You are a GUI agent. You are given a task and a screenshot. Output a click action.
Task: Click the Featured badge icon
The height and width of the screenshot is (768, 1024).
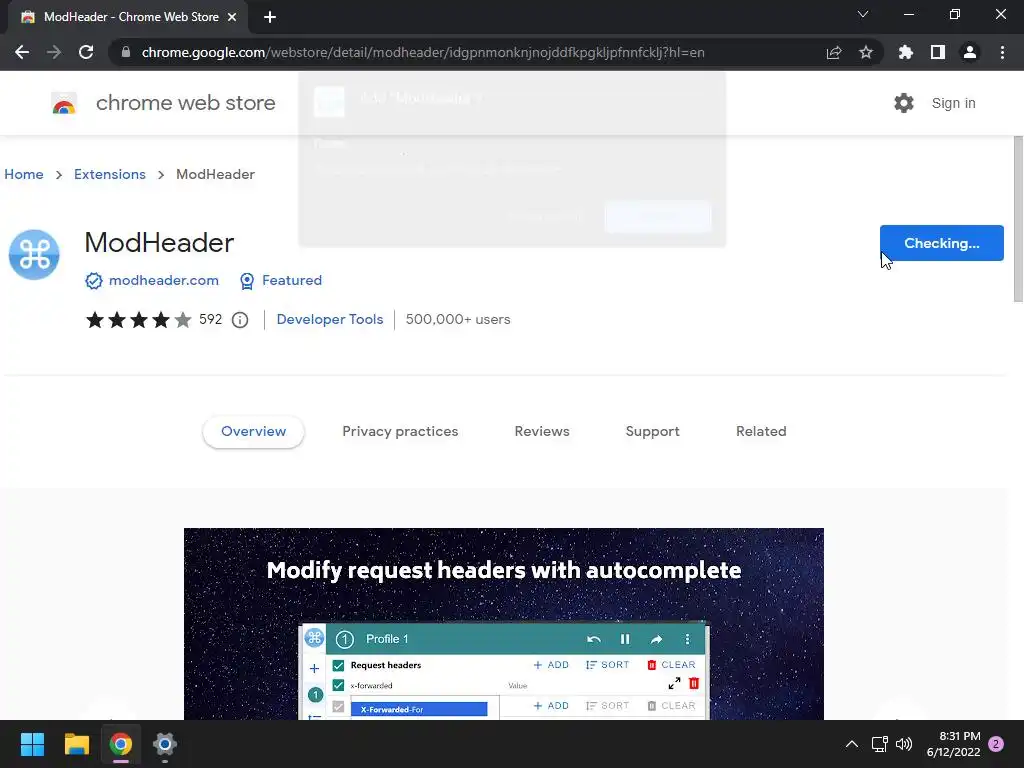(247, 281)
